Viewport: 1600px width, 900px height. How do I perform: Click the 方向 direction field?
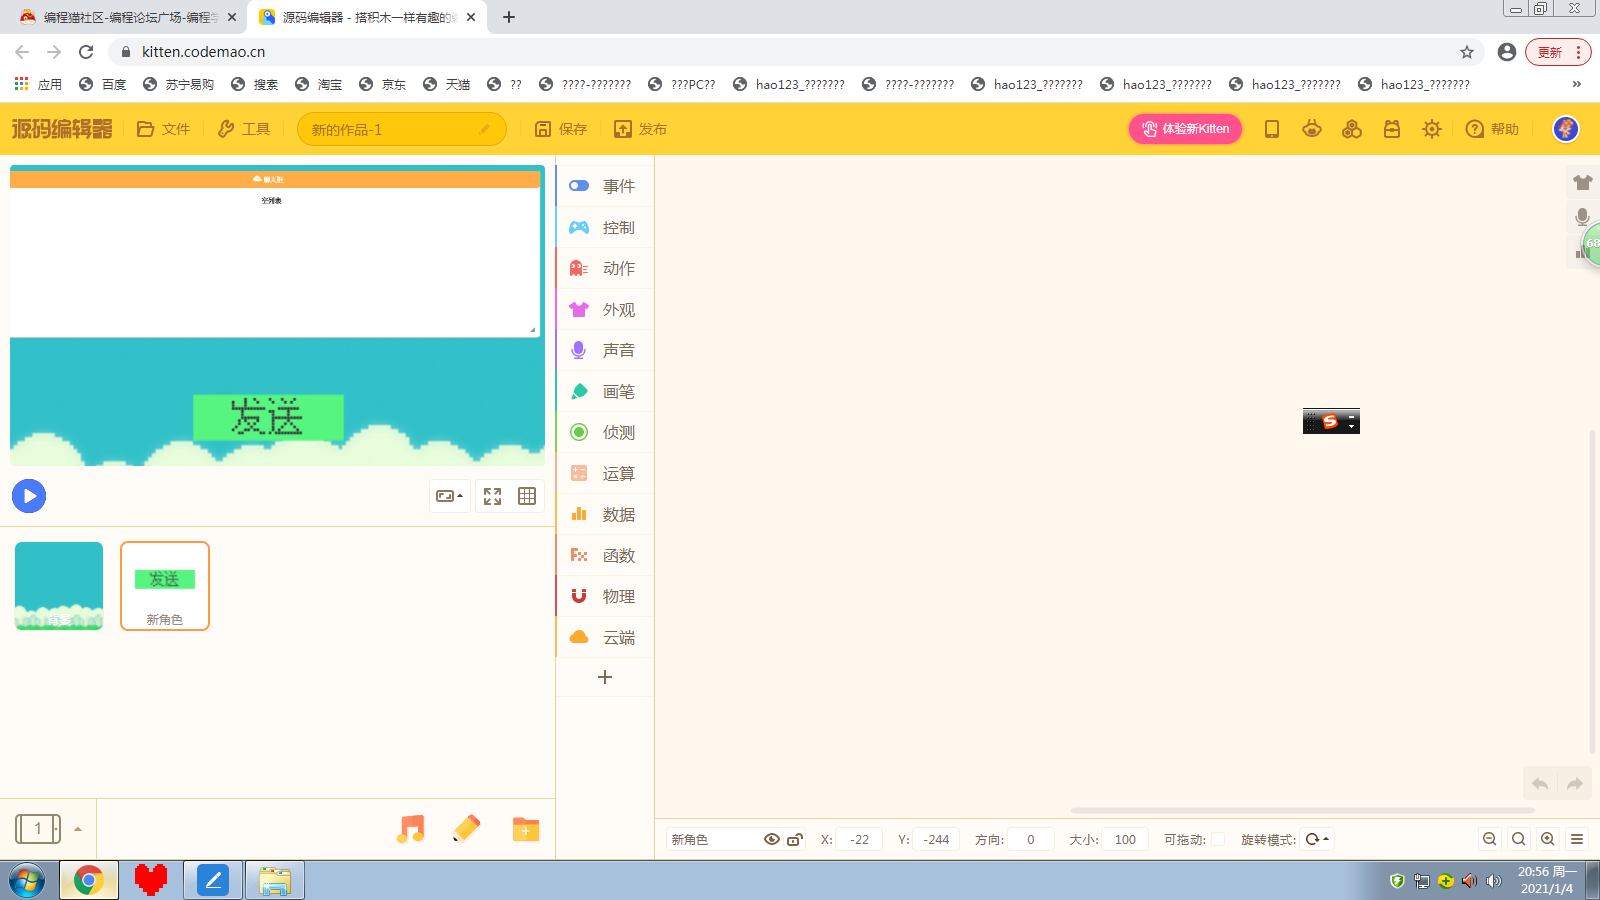click(x=1031, y=839)
